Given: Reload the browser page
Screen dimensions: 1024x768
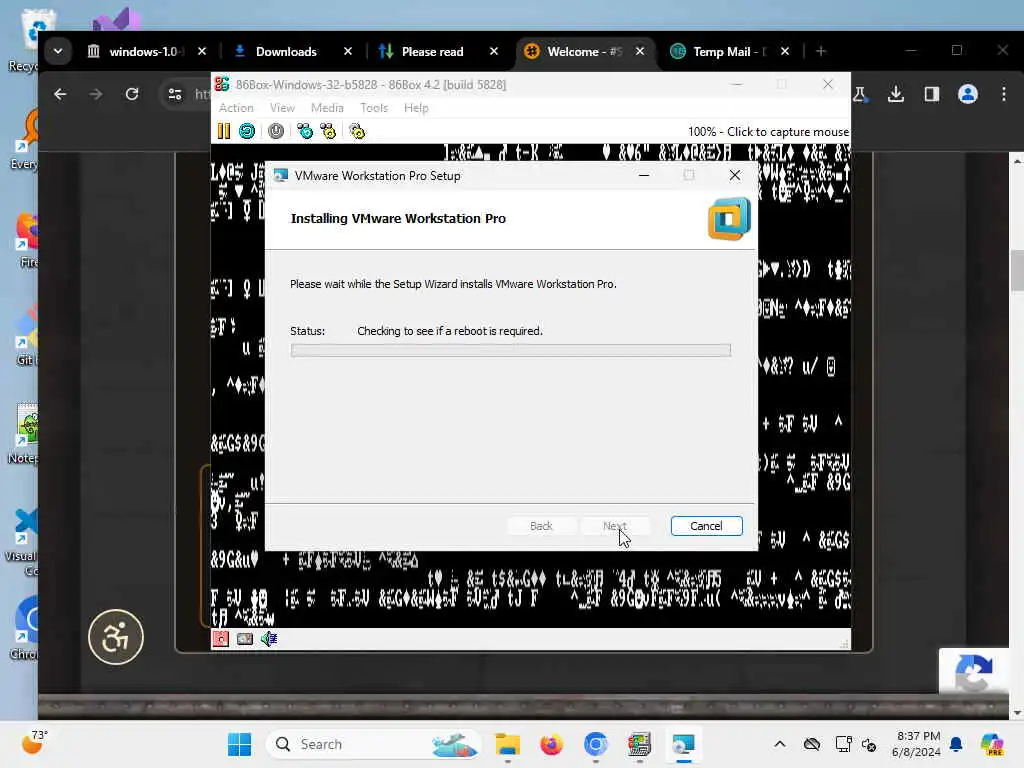Looking at the screenshot, I should coord(132,94).
